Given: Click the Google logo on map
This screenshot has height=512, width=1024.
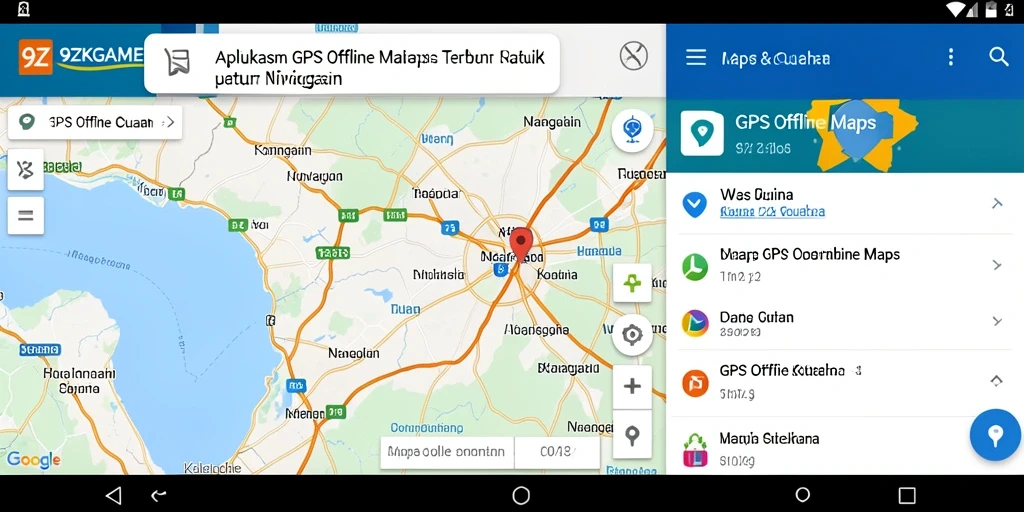Looking at the screenshot, I should click(x=33, y=460).
